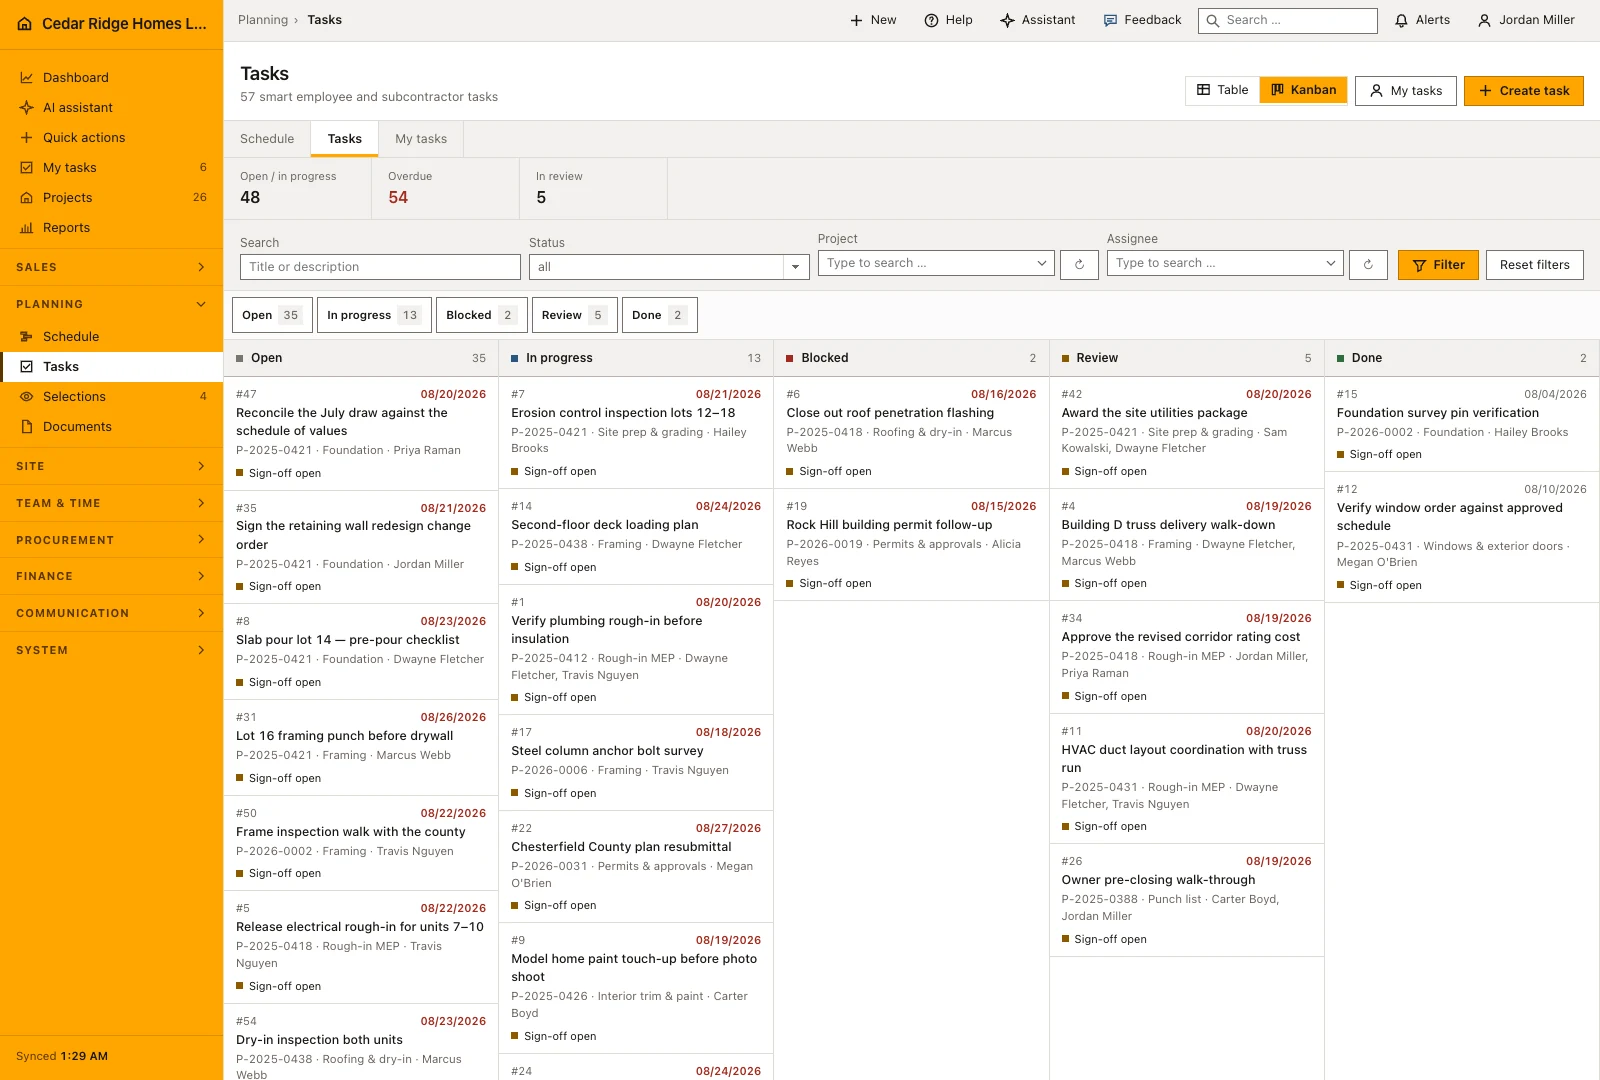Click the Projects house icon in sidebar
Image resolution: width=1600 pixels, height=1080 pixels.
(x=27, y=198)
